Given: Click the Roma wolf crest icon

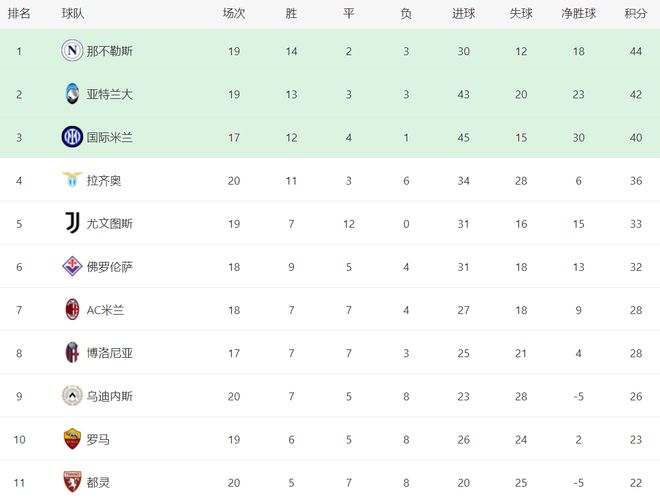Looking at the screenshot, I should [x=72, y=438].
